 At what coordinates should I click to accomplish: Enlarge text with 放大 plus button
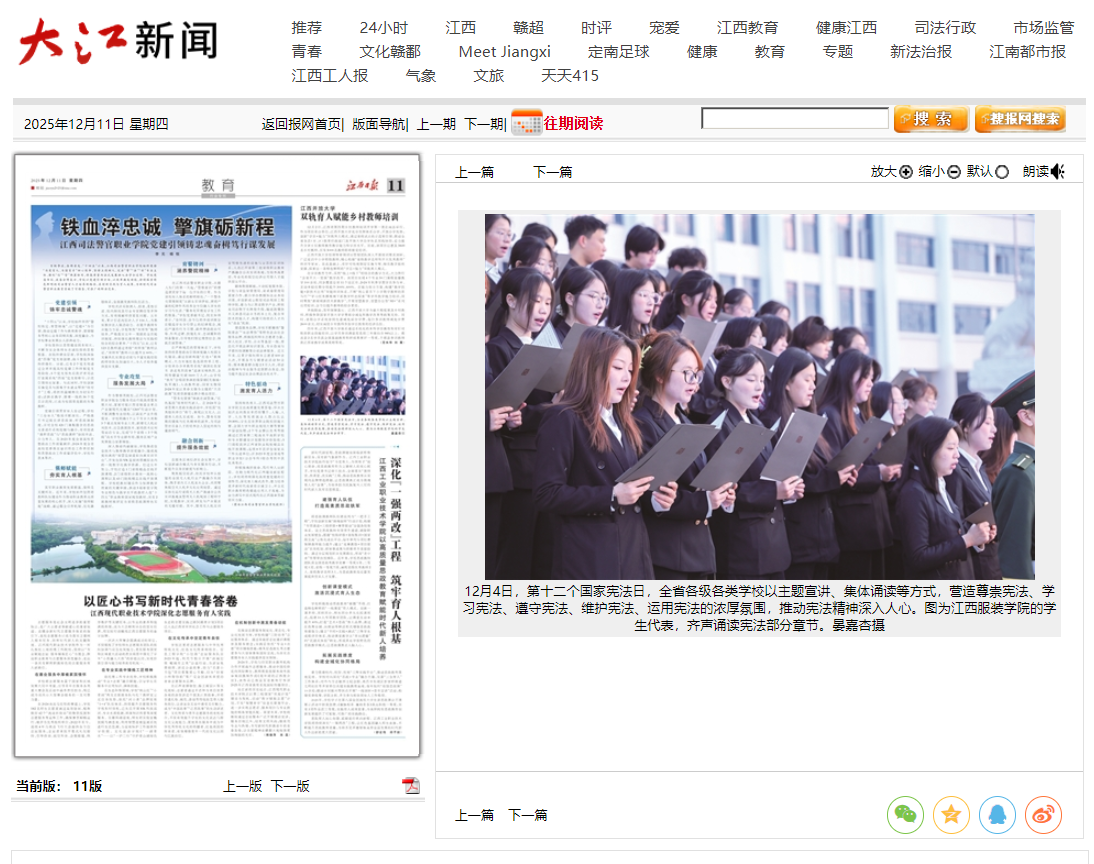pyautogui.click(x=906, y=171)
